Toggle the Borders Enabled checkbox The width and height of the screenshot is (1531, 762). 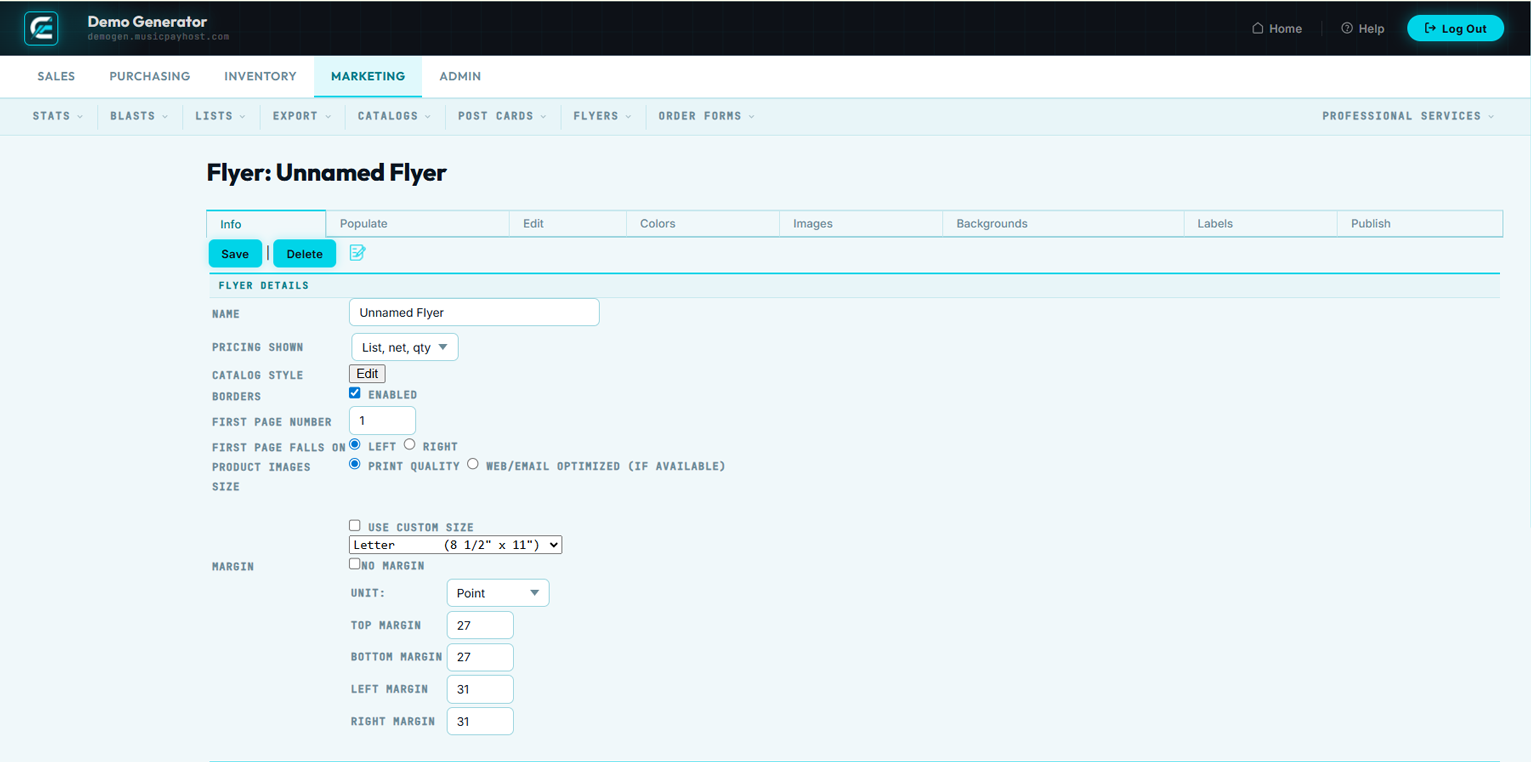pos(355,393)
